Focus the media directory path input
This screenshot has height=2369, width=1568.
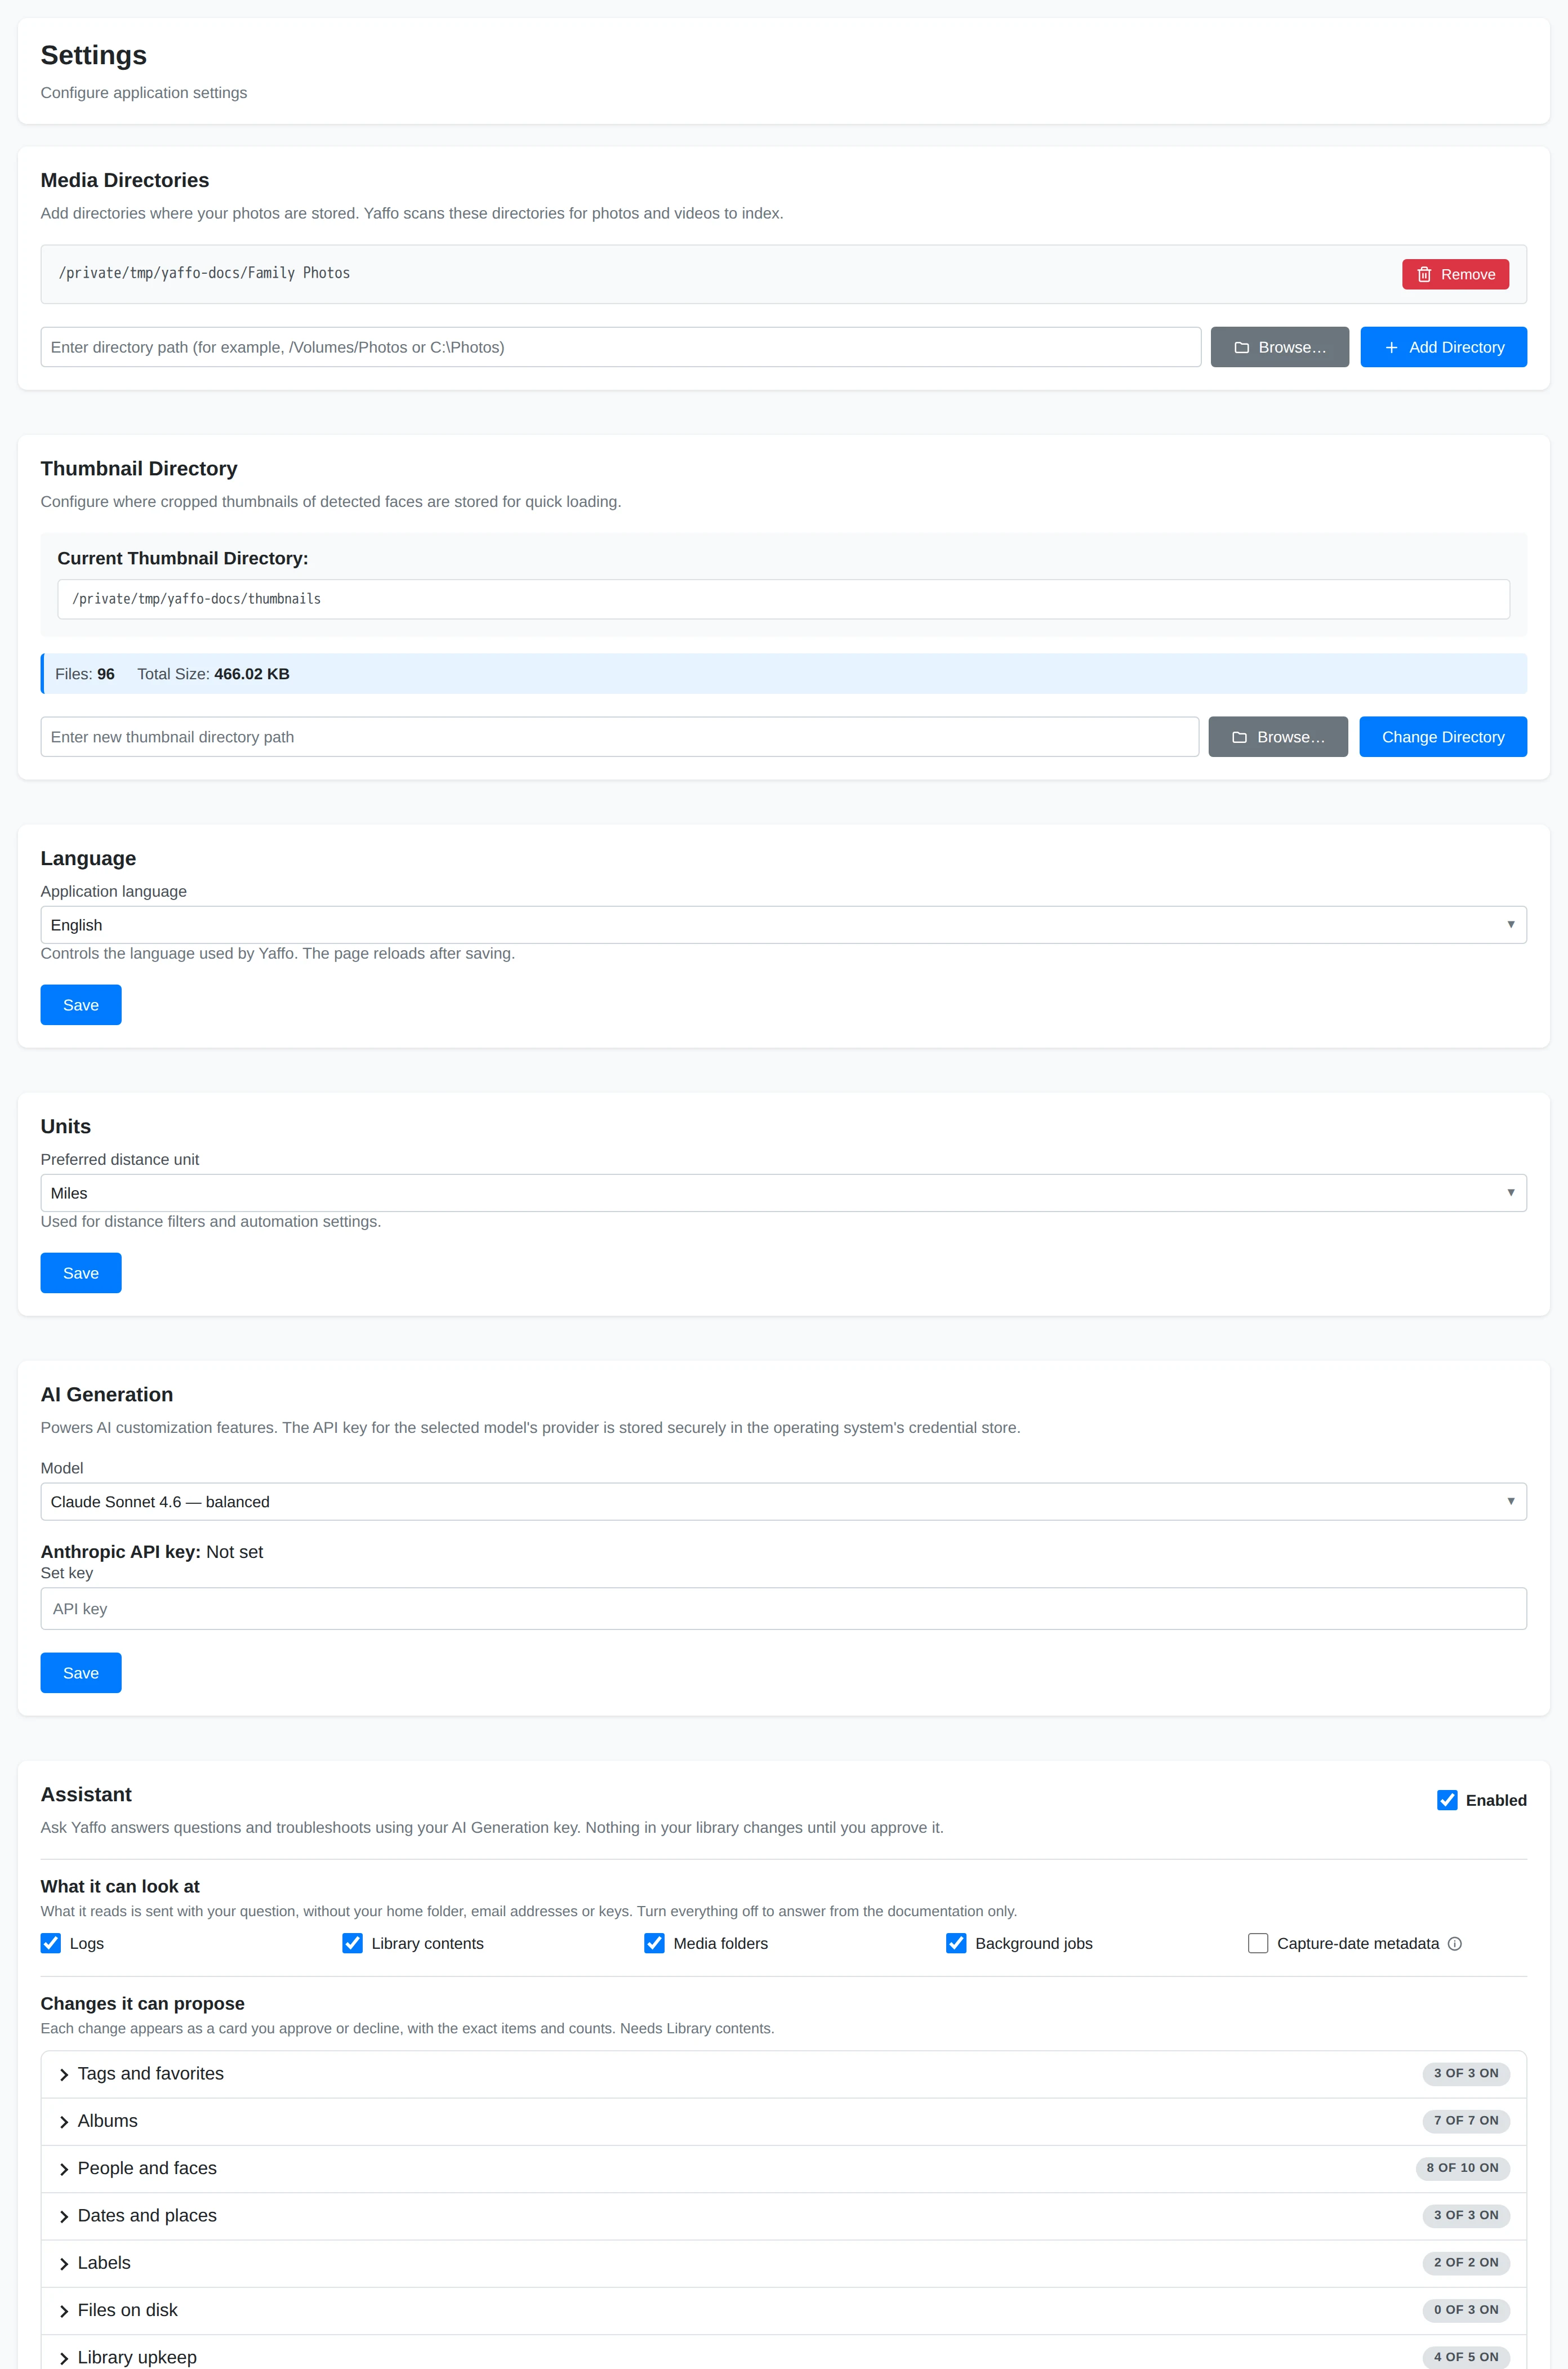(620, 347)
